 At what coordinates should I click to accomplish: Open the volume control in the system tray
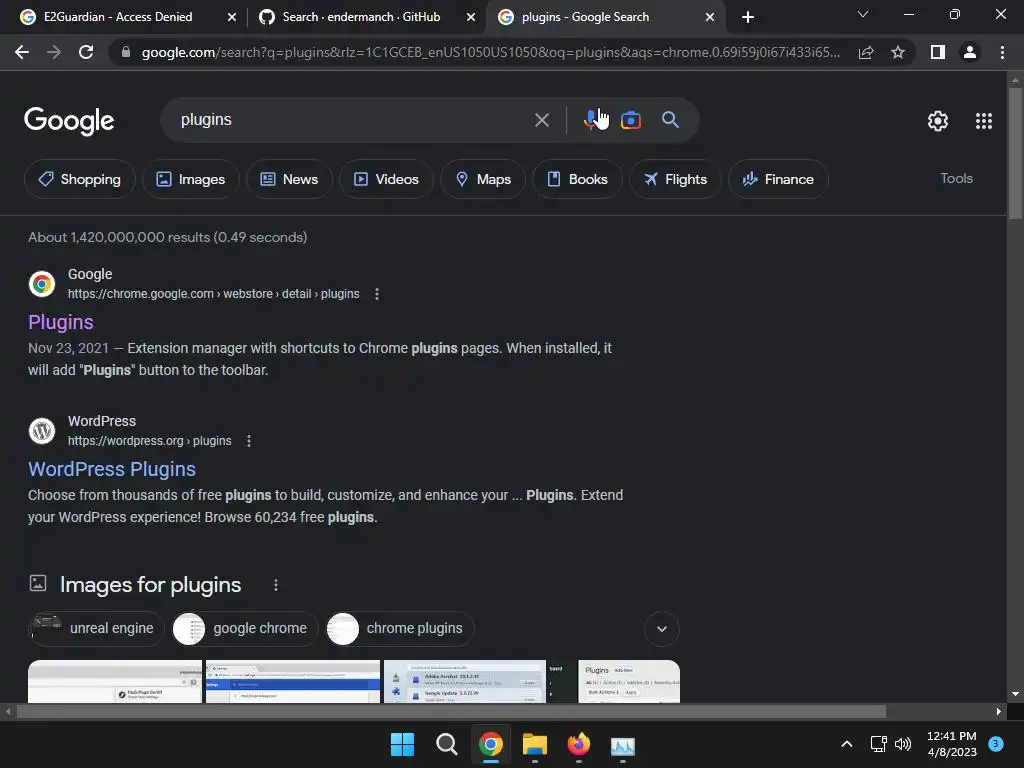coord(903,744)
